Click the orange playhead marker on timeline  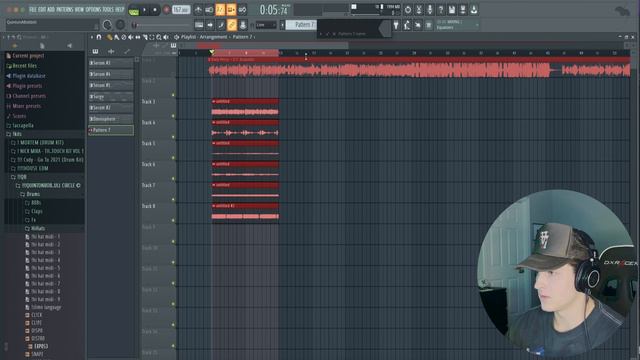pos(211,52)
